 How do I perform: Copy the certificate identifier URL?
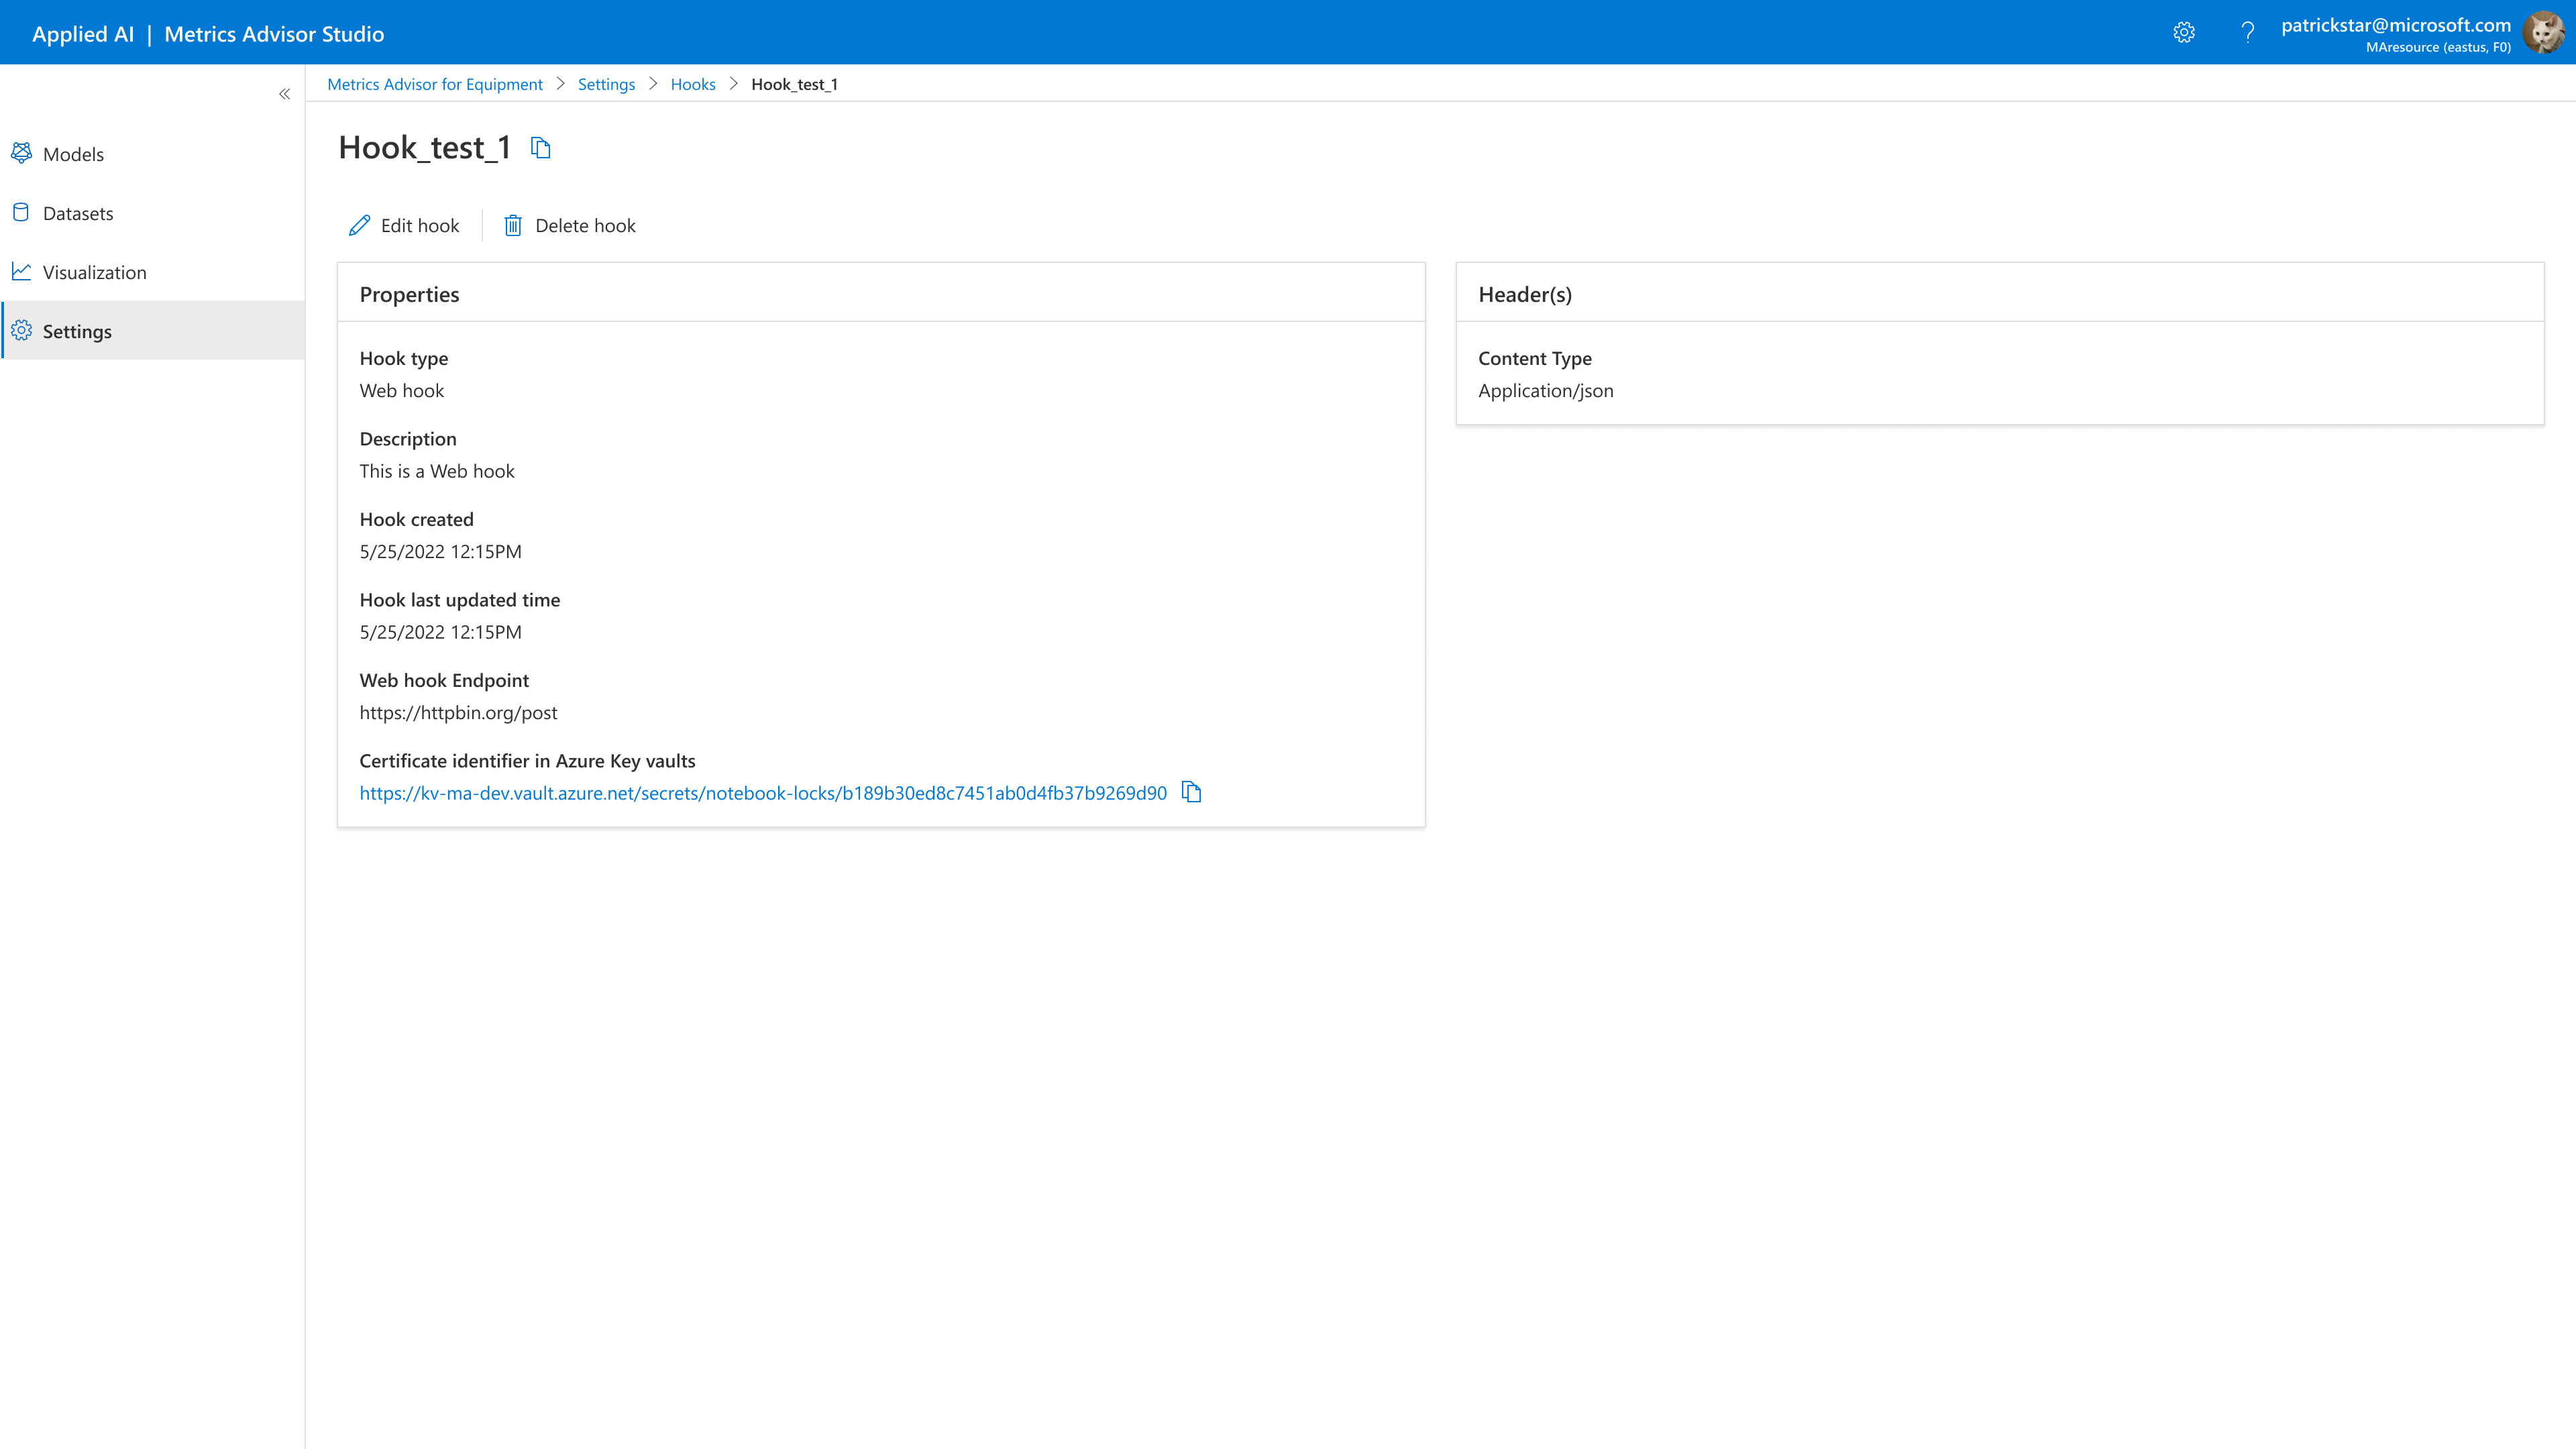coord(1191,792)
